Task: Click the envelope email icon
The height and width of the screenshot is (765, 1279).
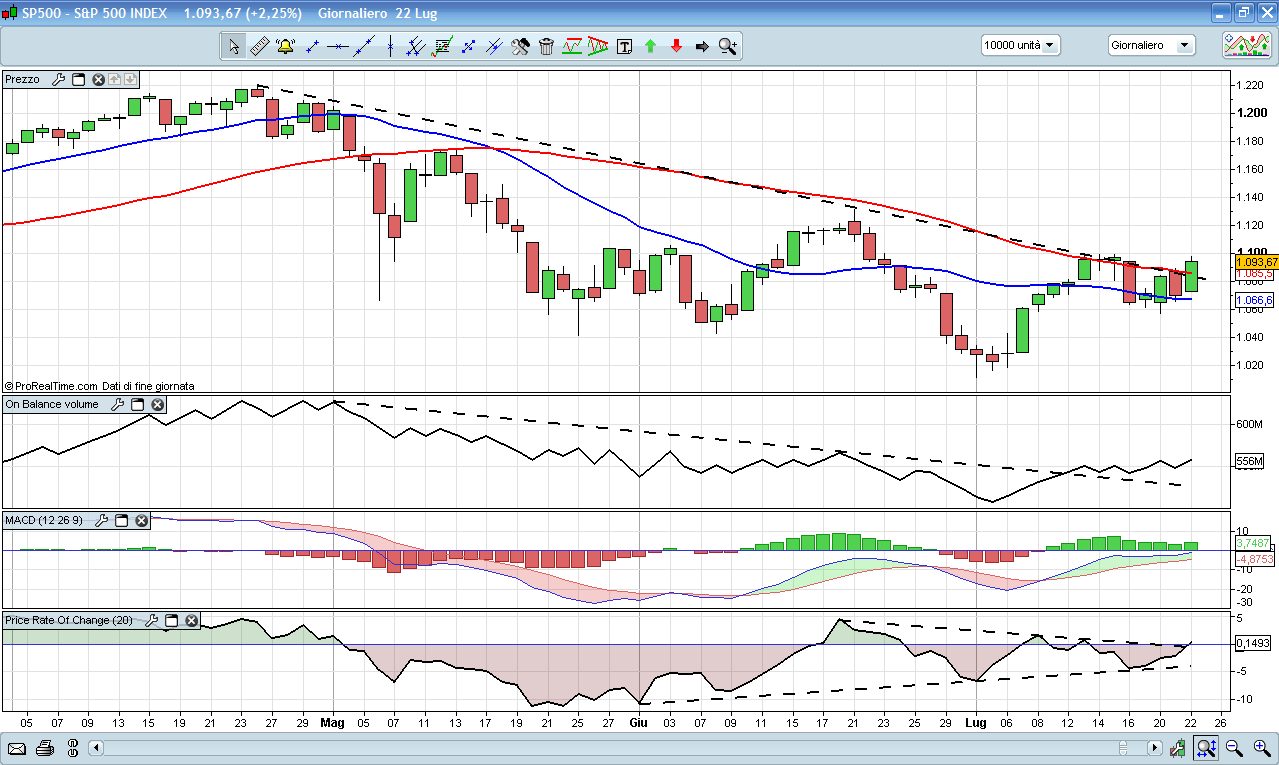Action: click(x=17, y=748)
